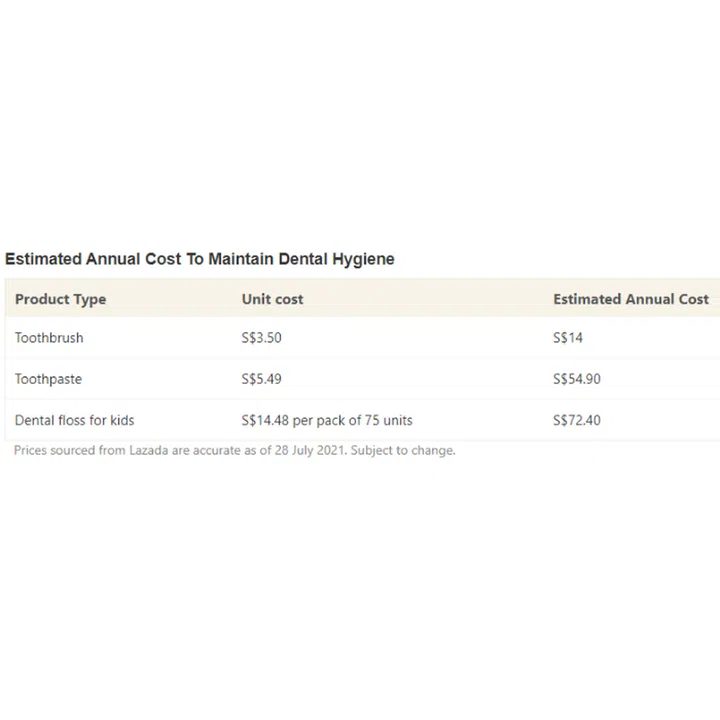Click "Prices sourced from" in the footnote
The height and width of the screenshot is (720, 720).
point(68,450)
